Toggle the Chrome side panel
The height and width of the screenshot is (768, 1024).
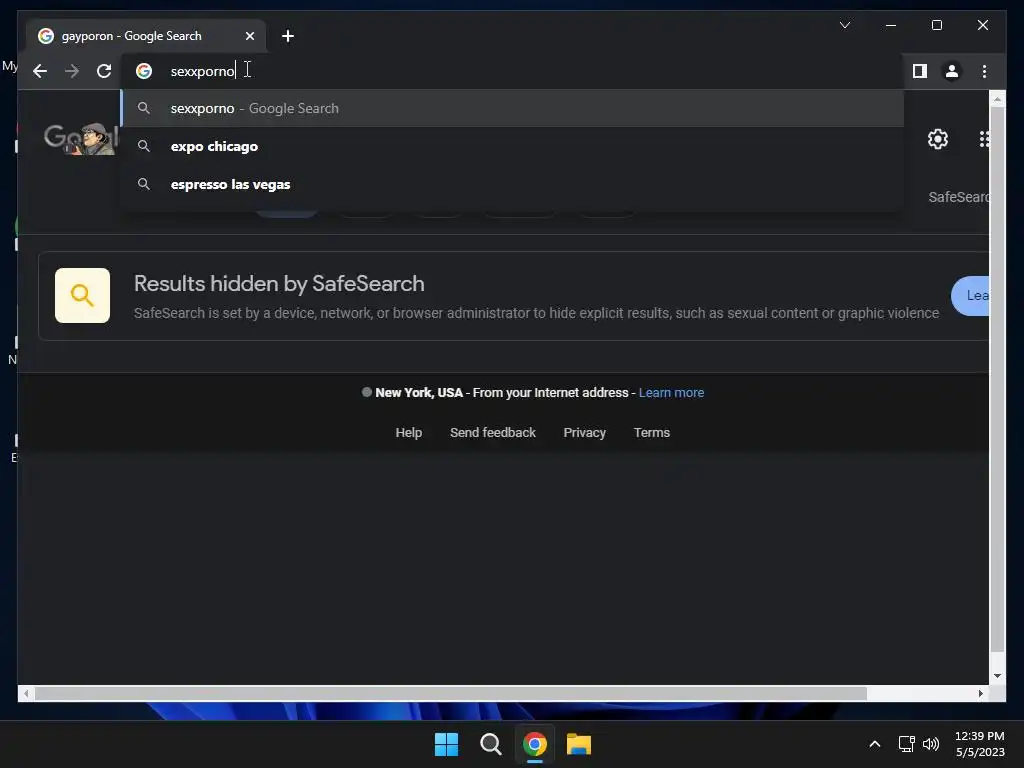pyautogui.click(x=920, y=71)
